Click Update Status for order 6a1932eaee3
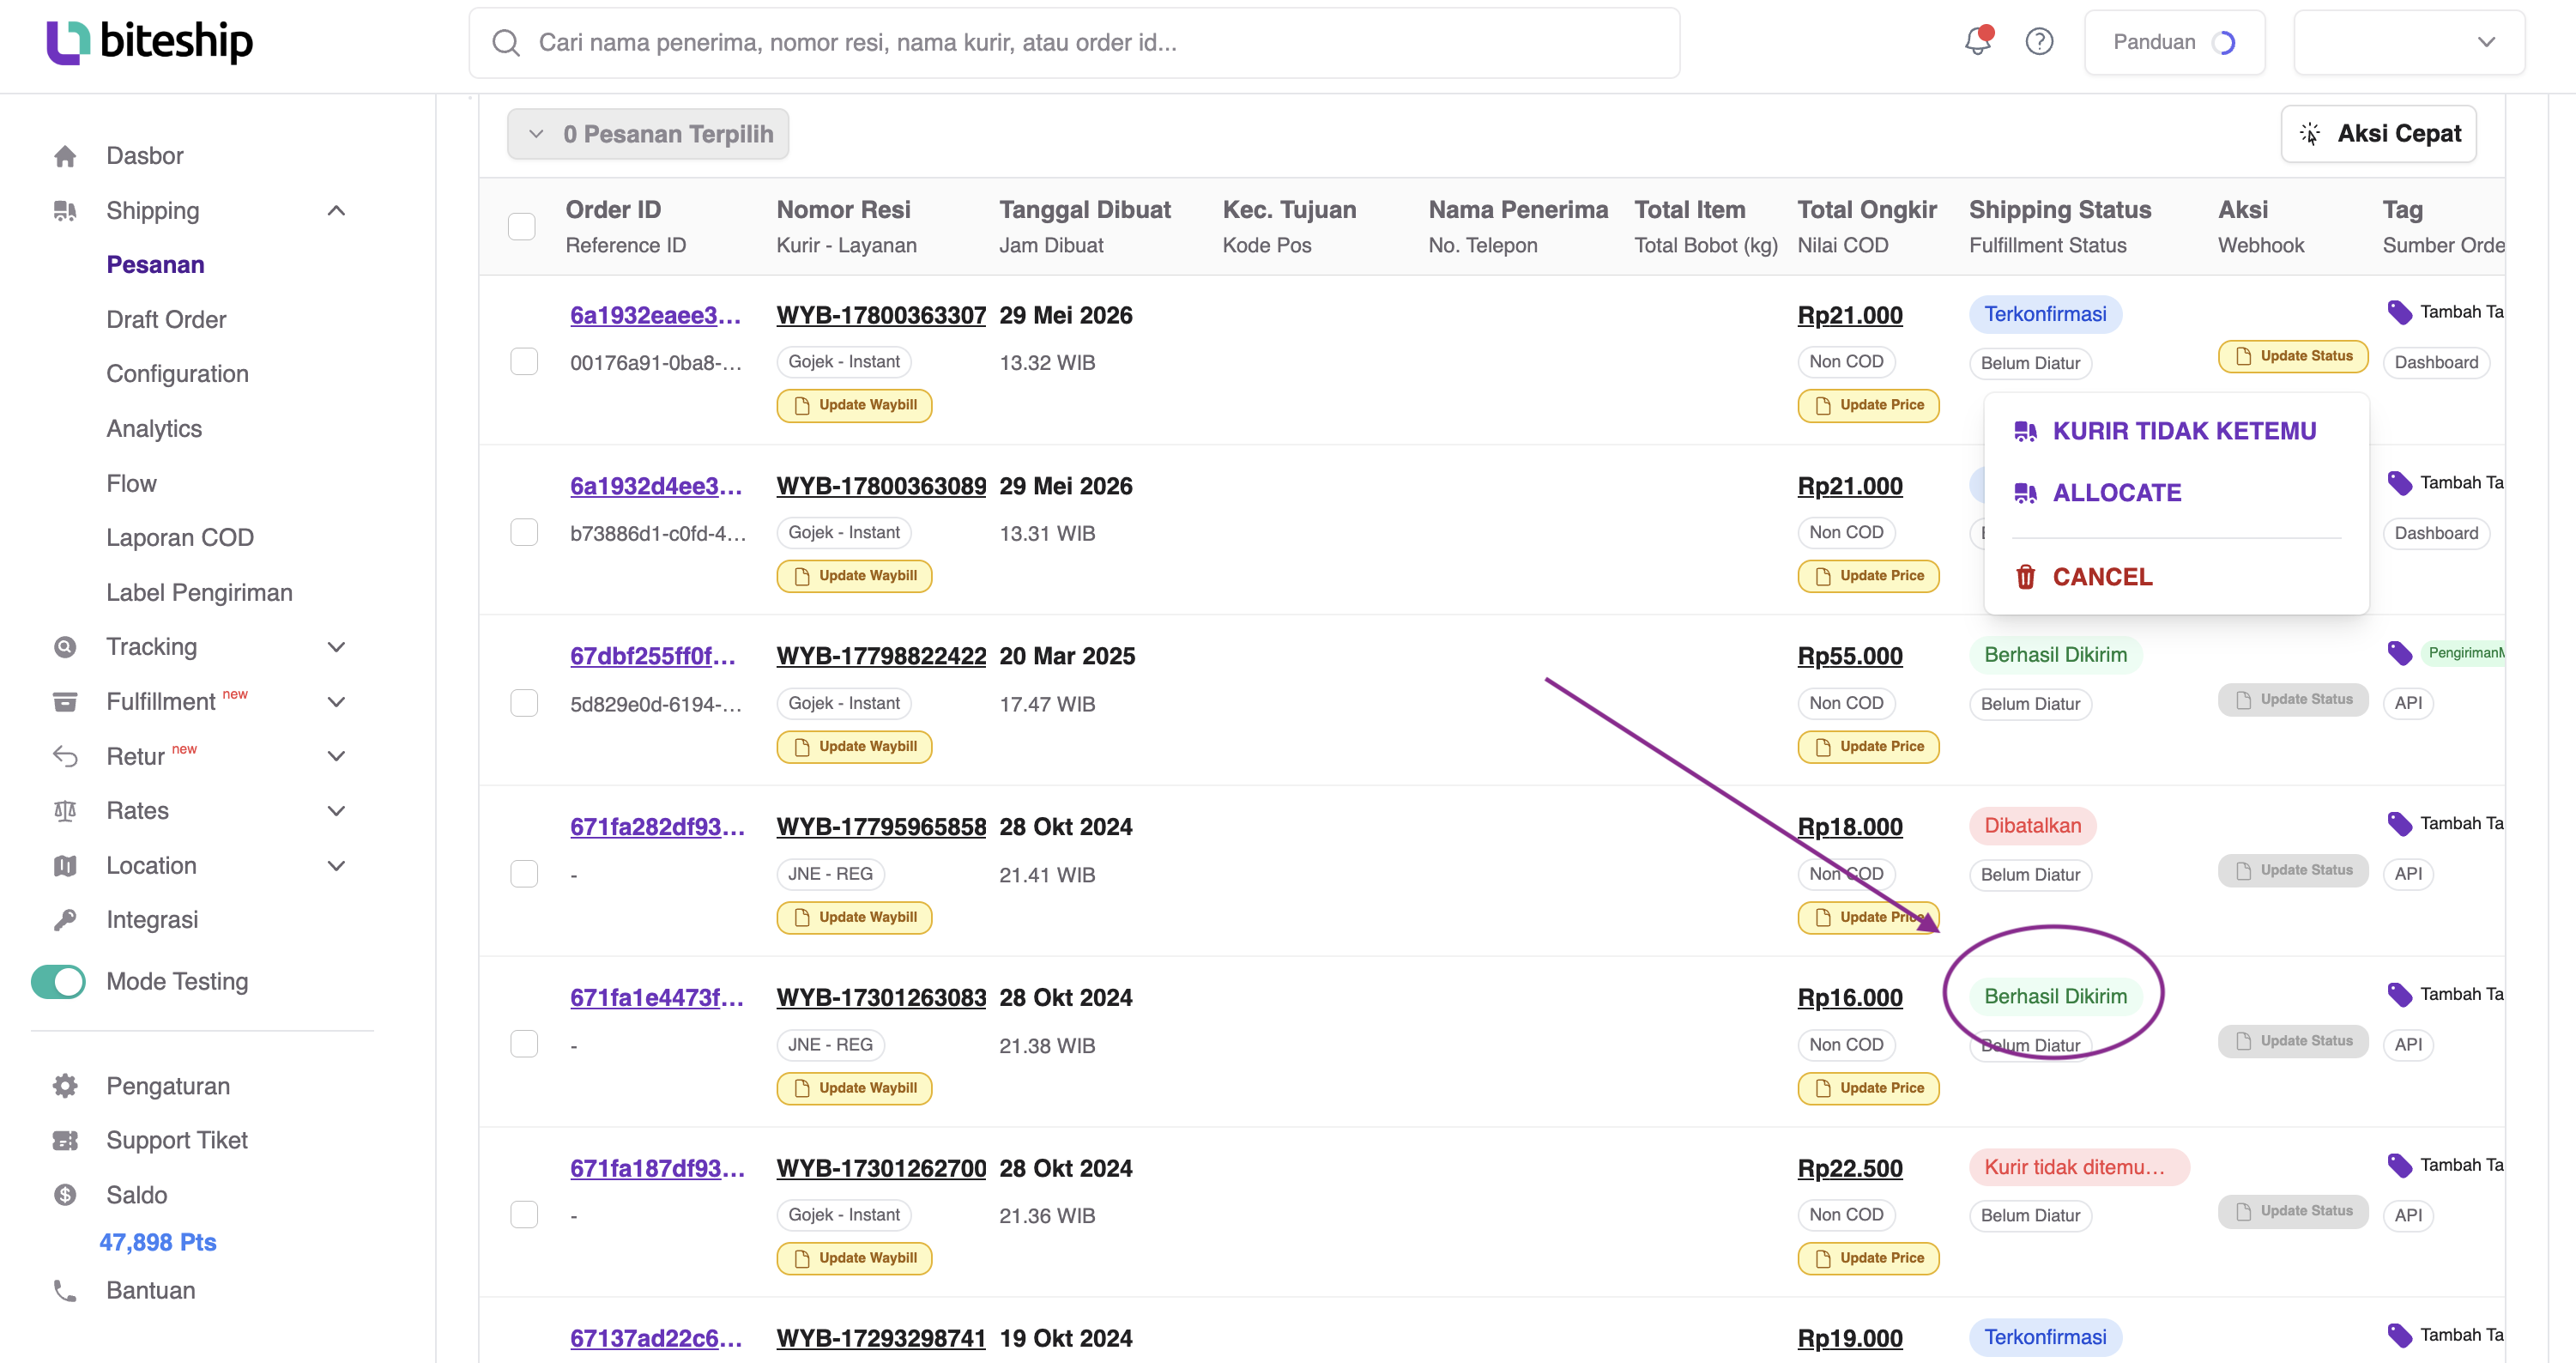The image size is (2576, 1363). click(2293, 356)
